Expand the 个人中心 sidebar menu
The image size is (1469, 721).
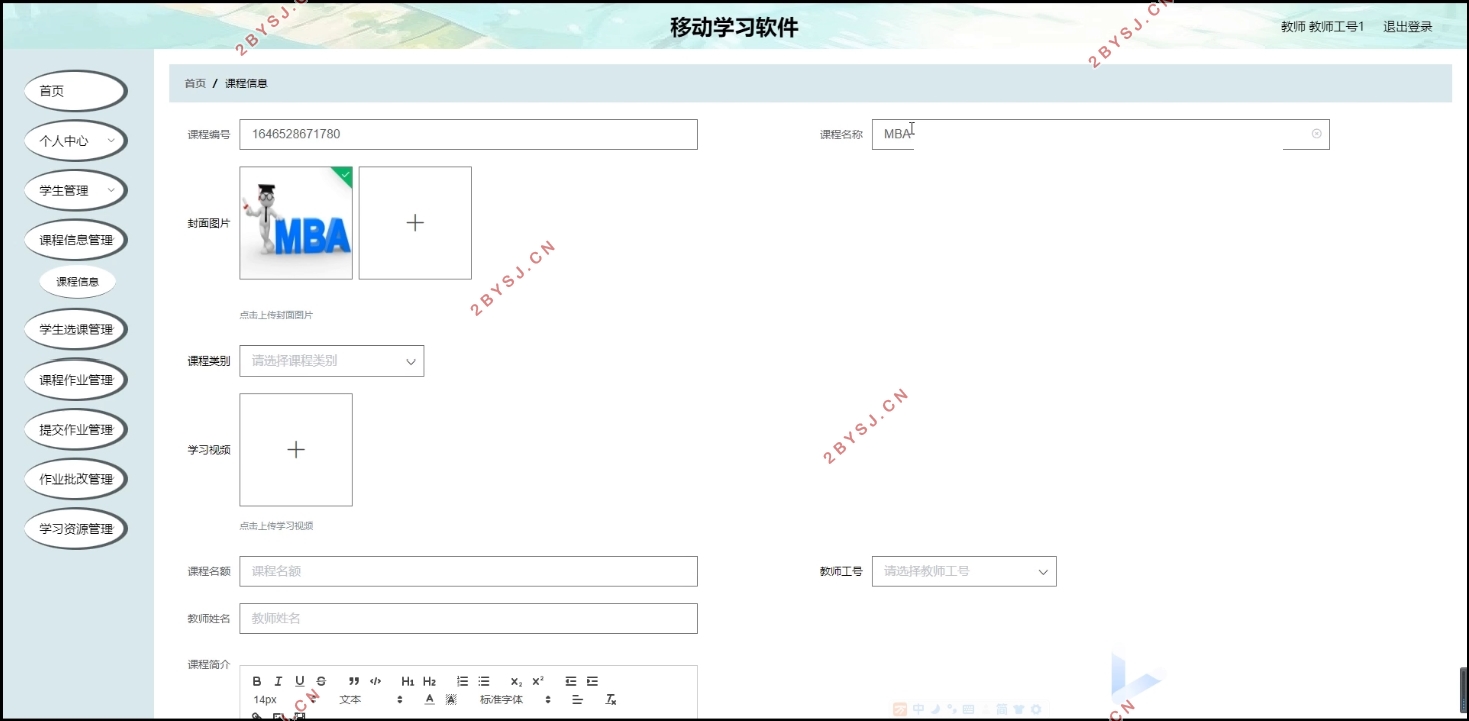click(75, 141)
